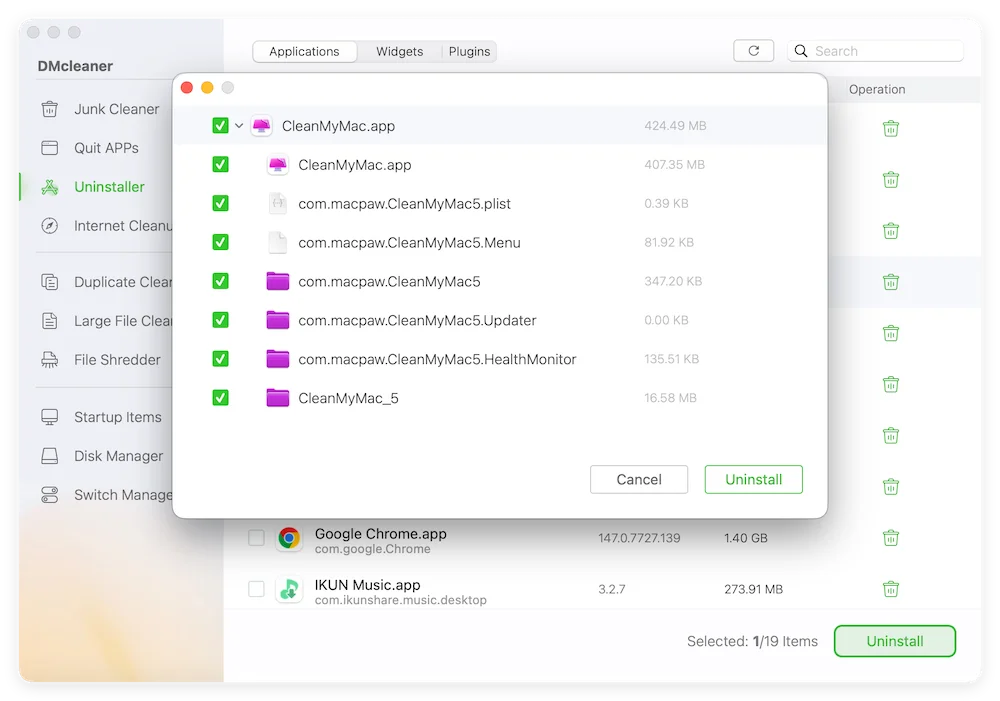The height and width of the screenshot is (701, 1000).
Task: Open Duplicate Cleaner sidebar icon
Action: 49,282
